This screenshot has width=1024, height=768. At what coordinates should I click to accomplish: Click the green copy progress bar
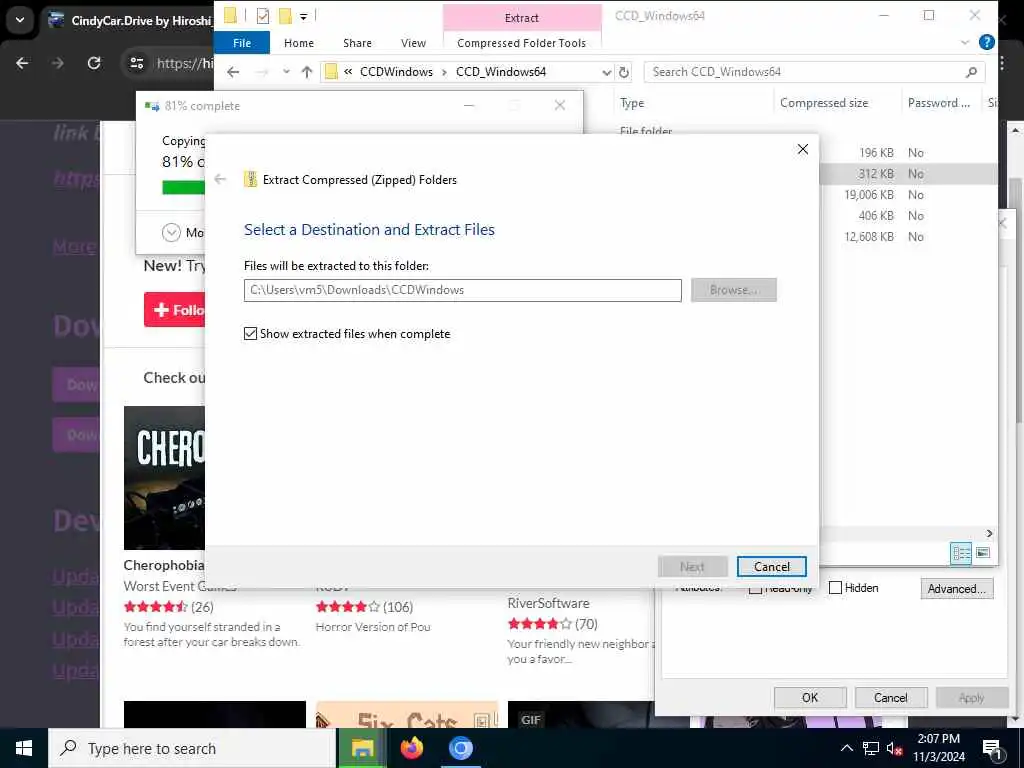(x=184, y=187)
